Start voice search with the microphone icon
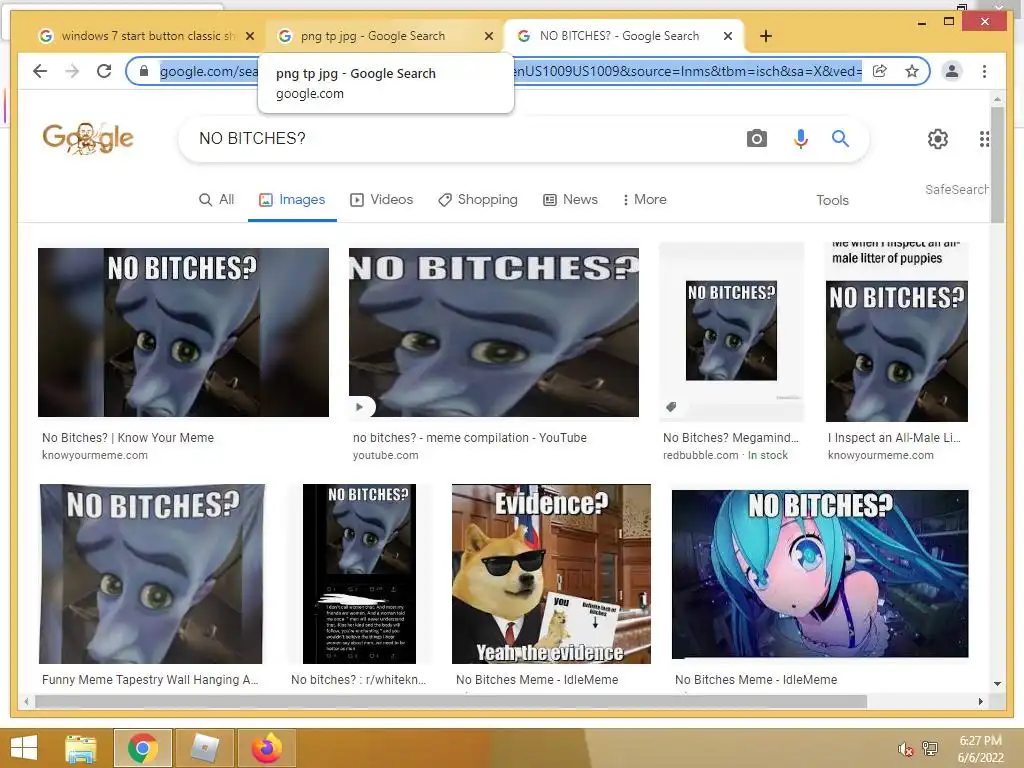The image size is (1024, 768). click(x=801, y=138)
